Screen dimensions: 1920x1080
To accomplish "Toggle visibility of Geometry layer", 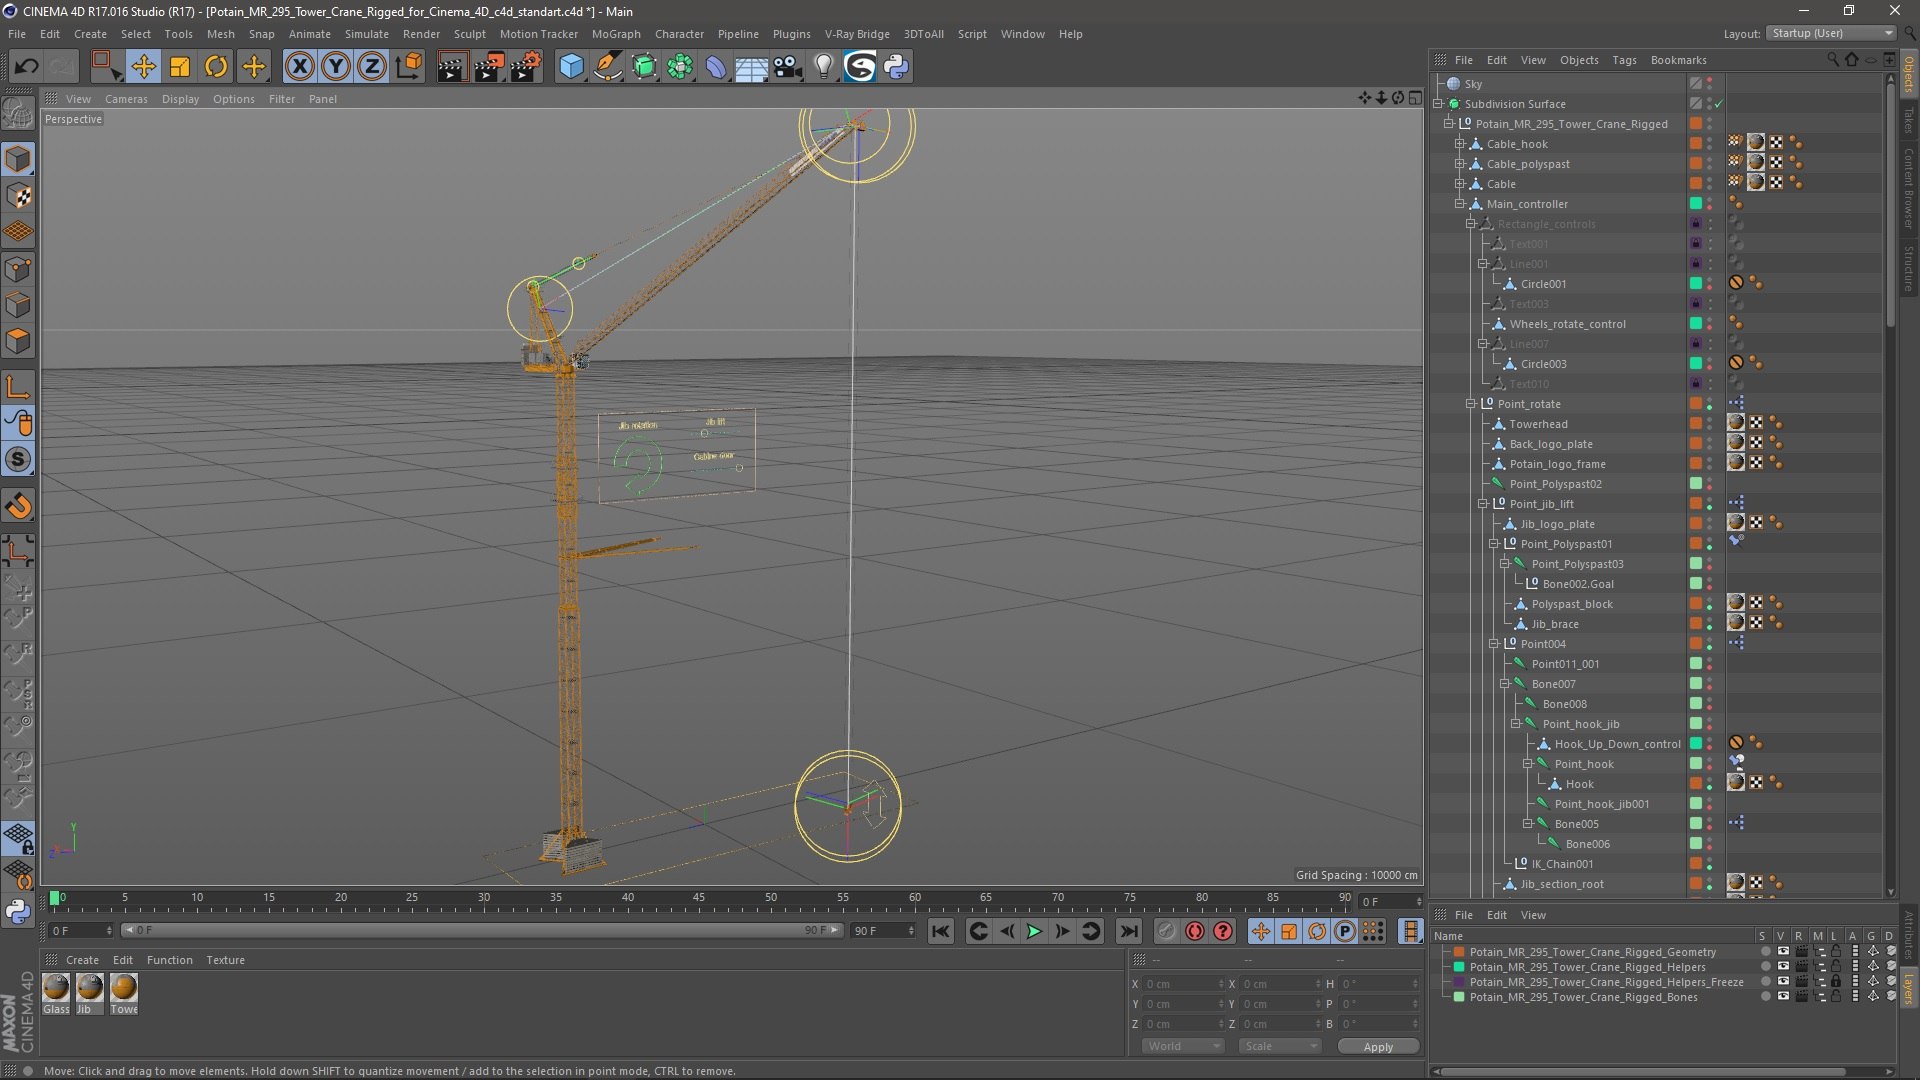I will pyautogui.click(x=1782, y=952).
